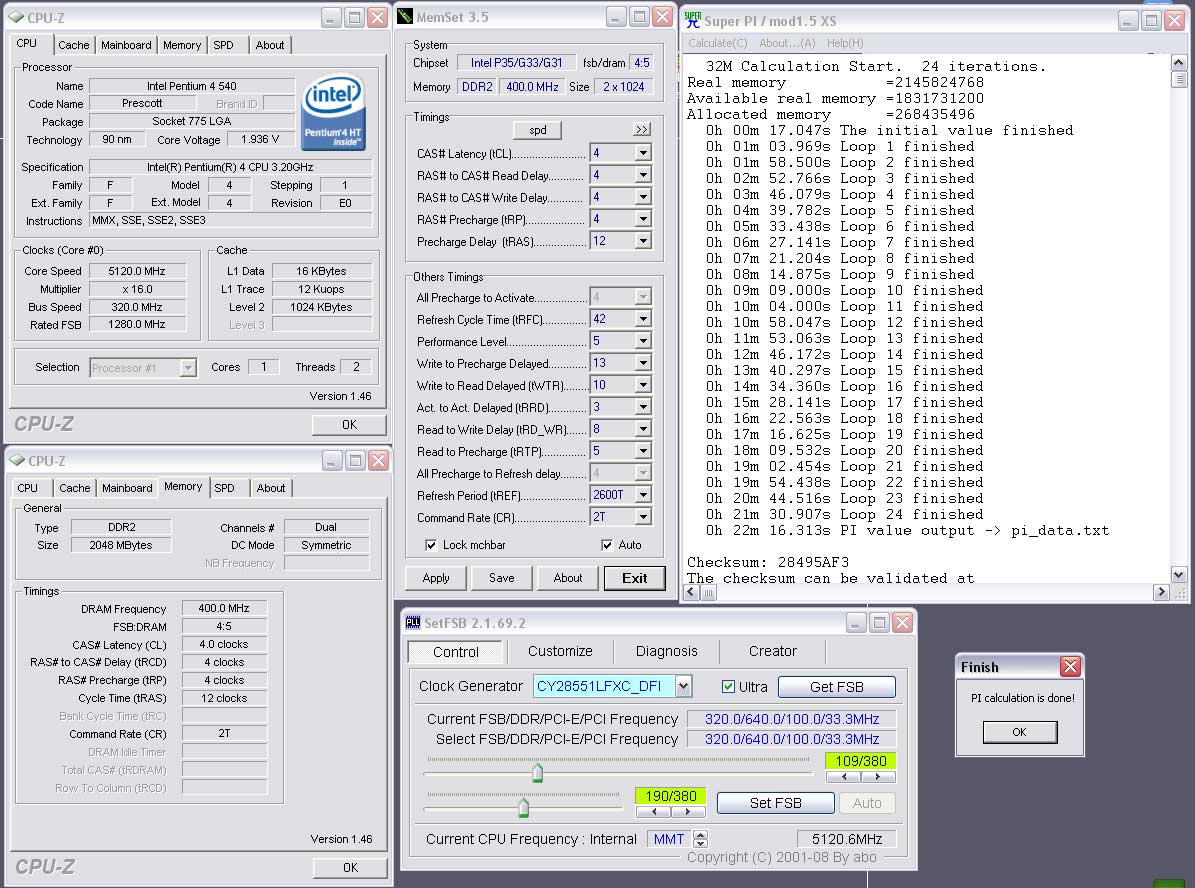Click the spd button in MemSet

pyautogui.click(x=538, y=130)
